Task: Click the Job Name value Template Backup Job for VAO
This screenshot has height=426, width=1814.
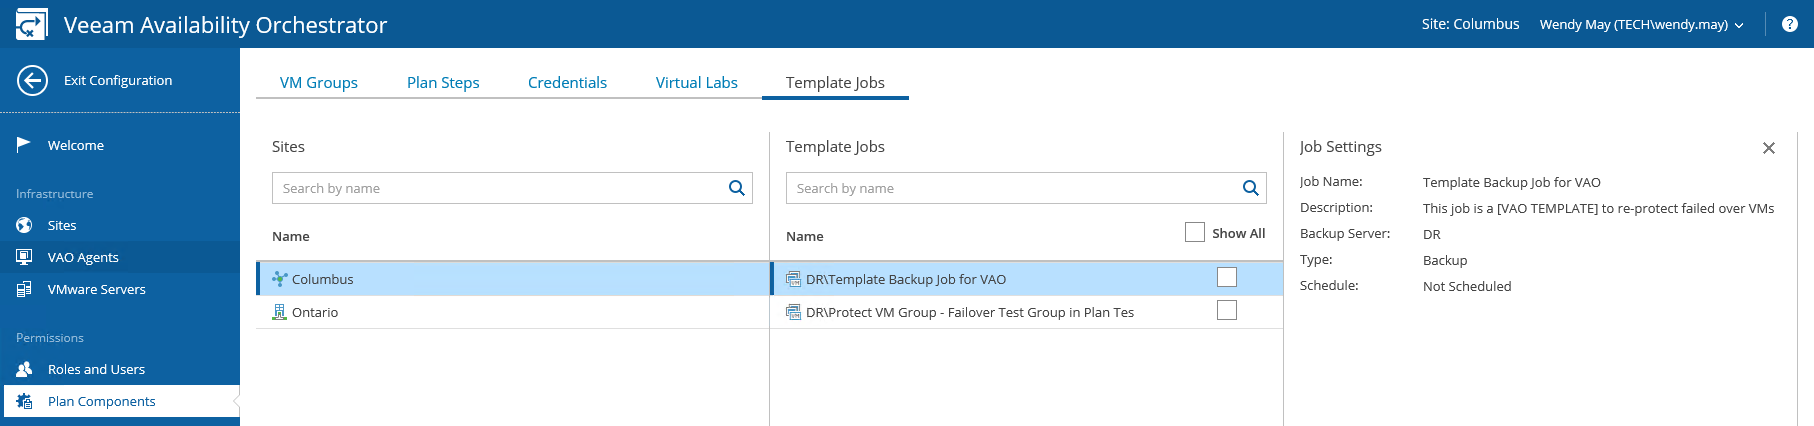Action: (1512, 182)
